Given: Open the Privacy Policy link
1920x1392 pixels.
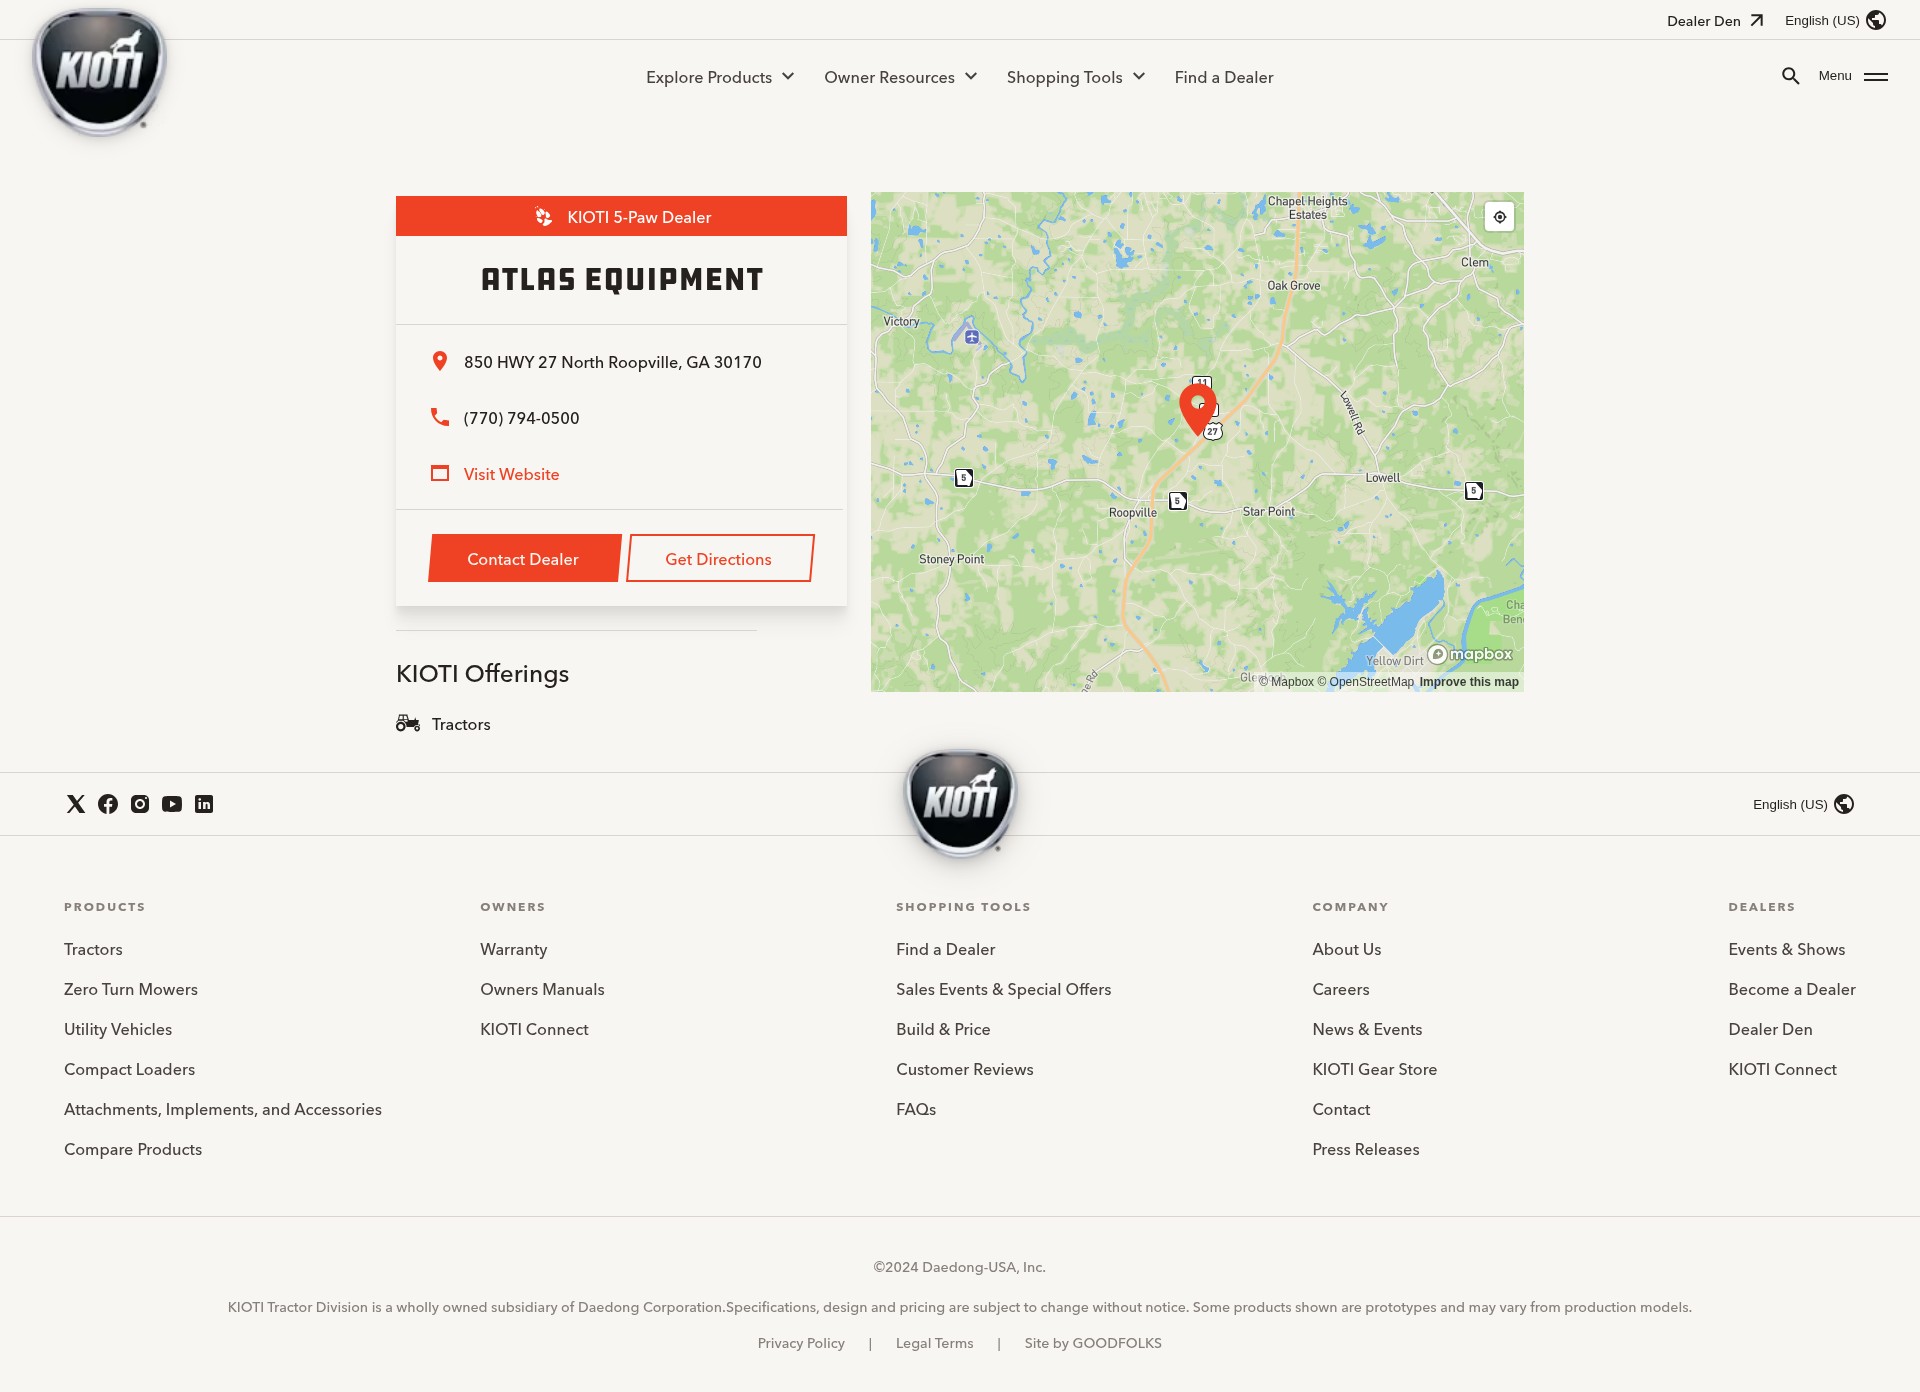Looking at the screenshot, I should click(801, 1343).
